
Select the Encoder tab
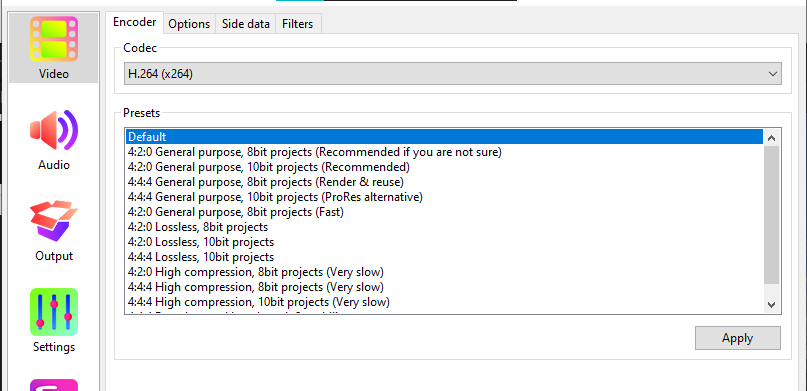pos(134,22)
